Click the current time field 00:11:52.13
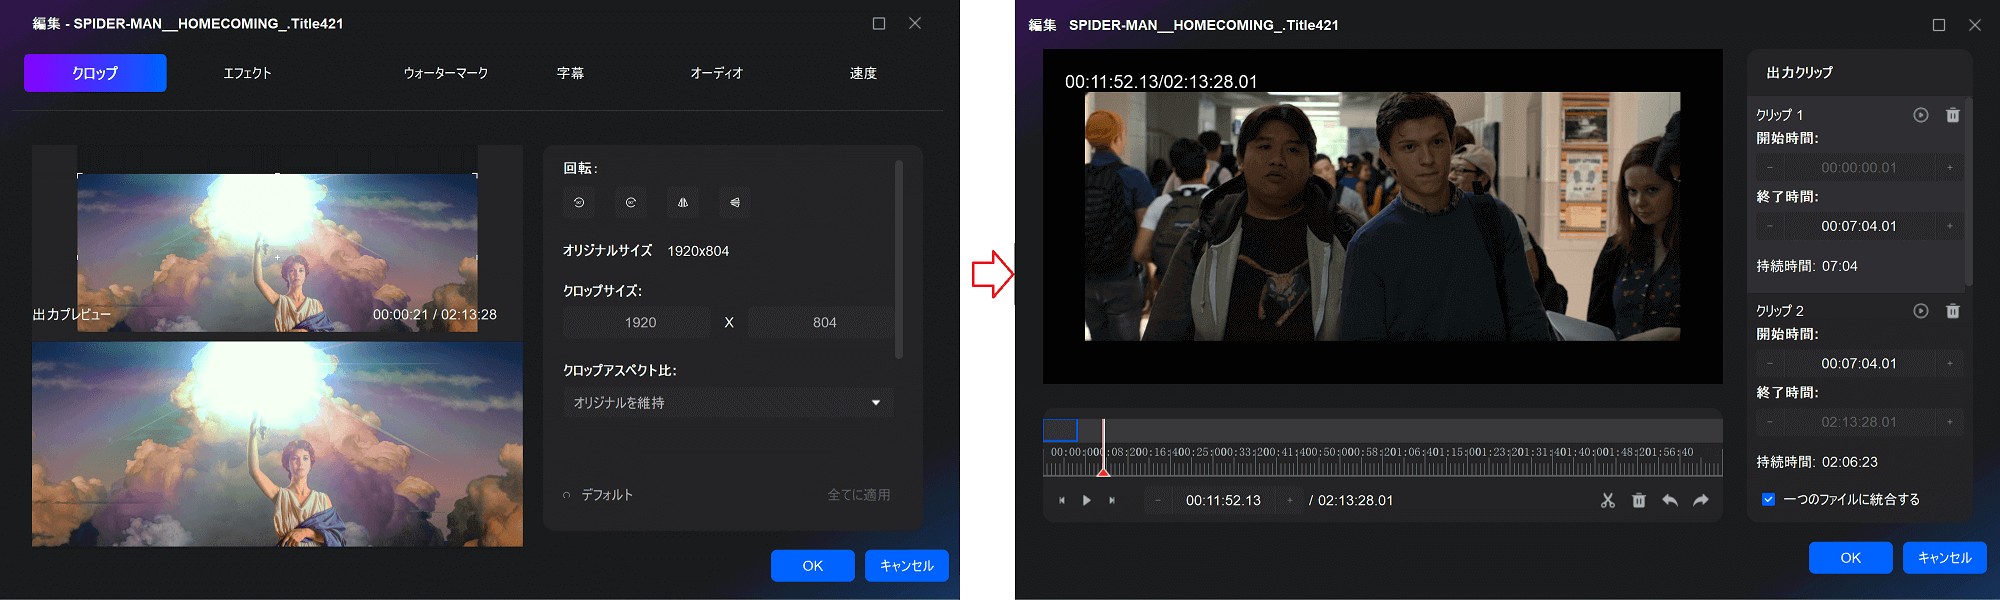Image resolution: width=2000 pixels, height=600 pixels. pos(1223,500)
